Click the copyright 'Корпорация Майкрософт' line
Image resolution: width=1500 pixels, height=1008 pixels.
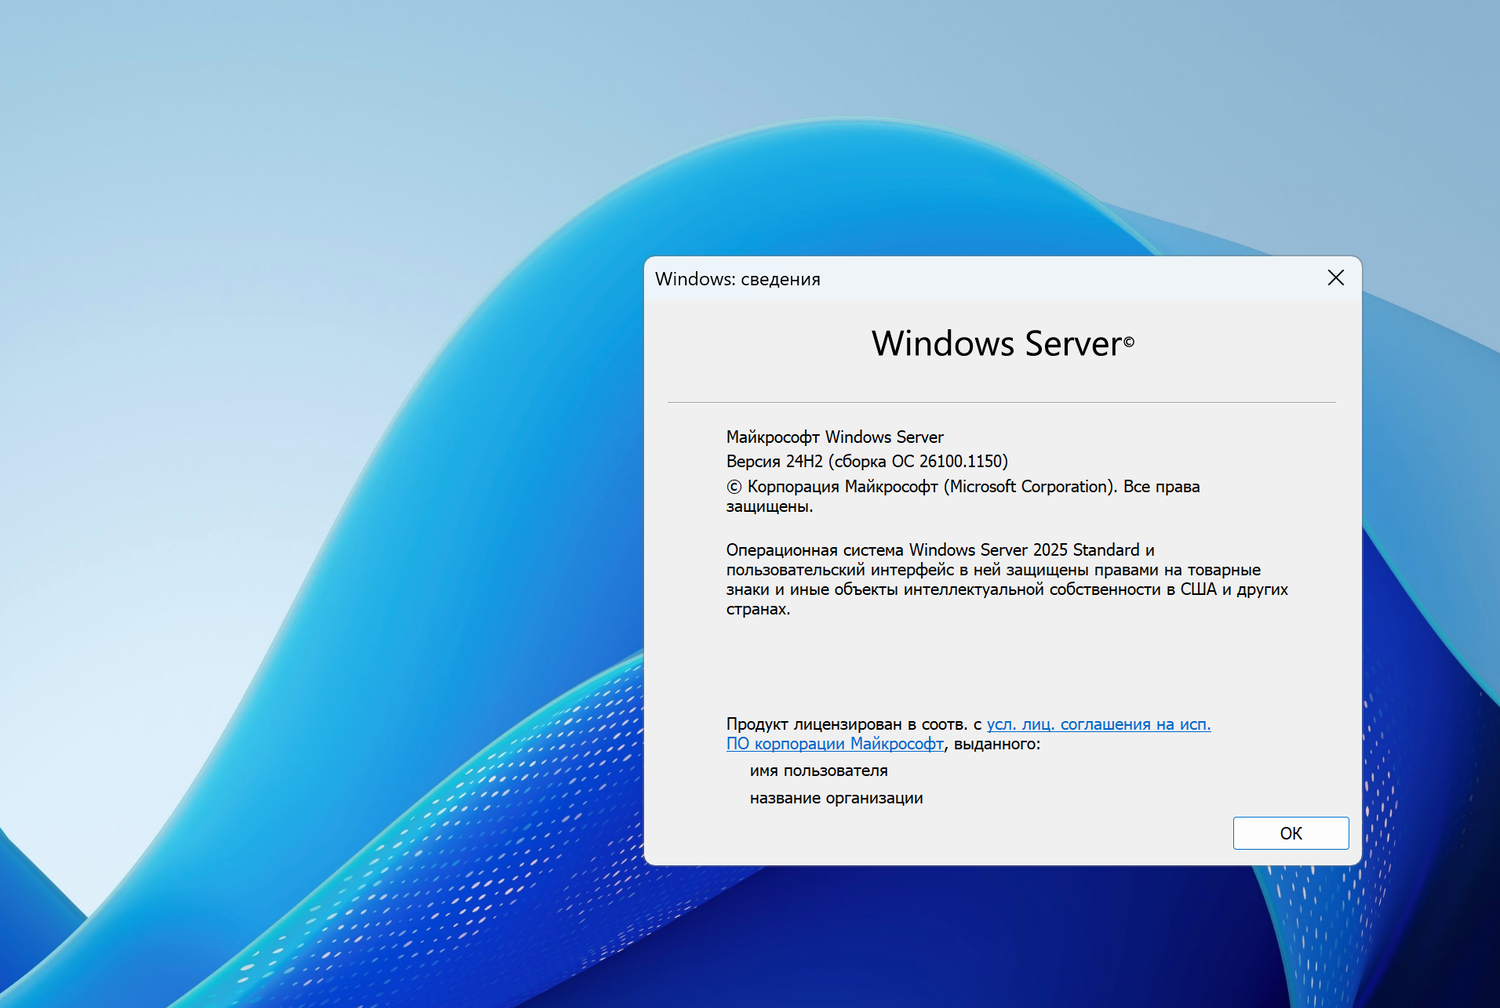tap(962, 486)
